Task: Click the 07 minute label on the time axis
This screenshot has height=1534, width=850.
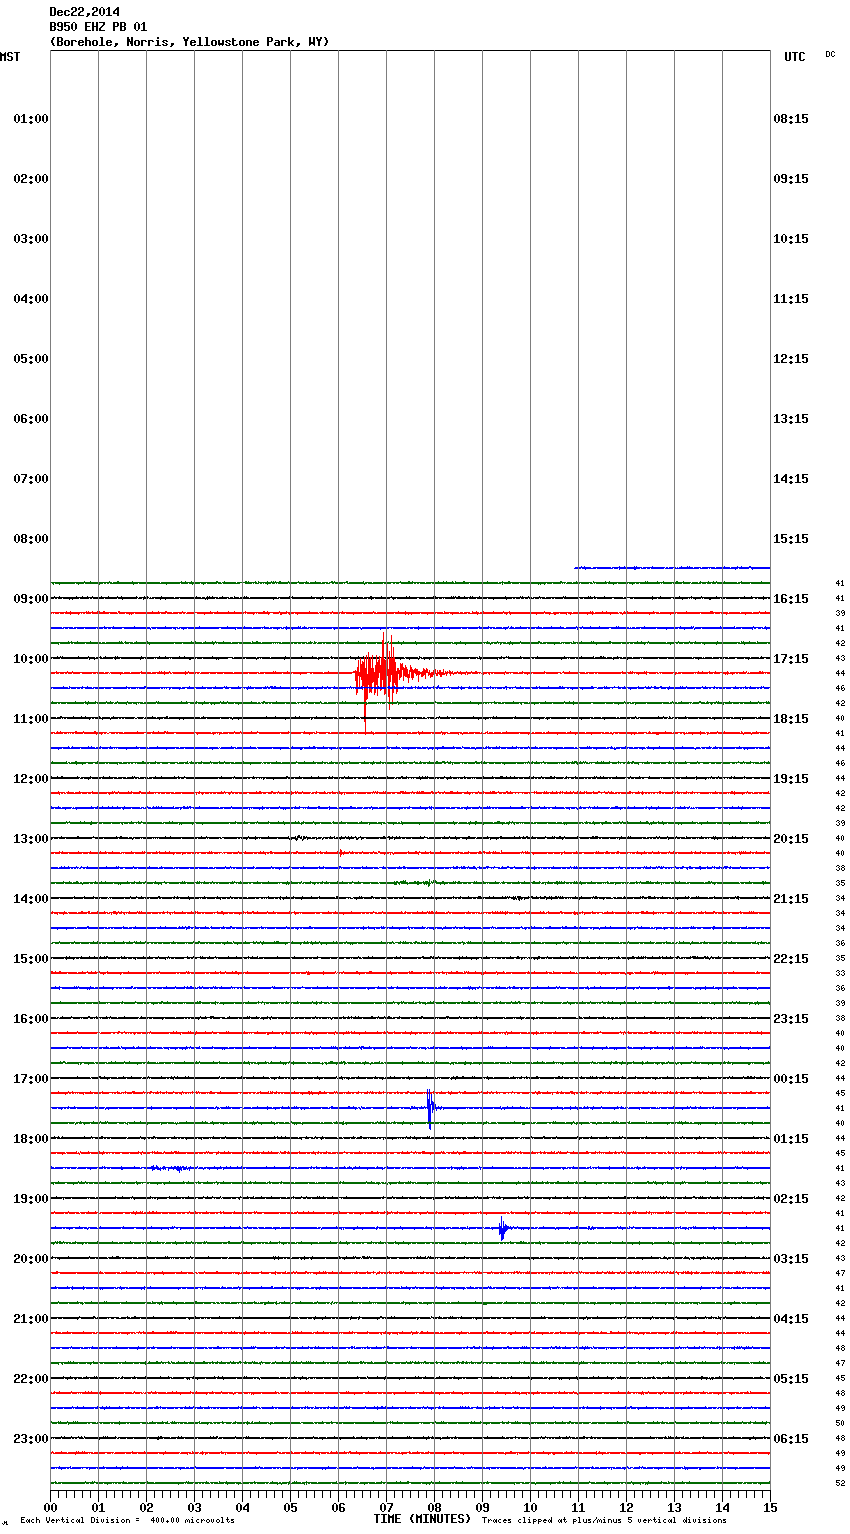Action: pyautogui.click(x=386, y=1508)
